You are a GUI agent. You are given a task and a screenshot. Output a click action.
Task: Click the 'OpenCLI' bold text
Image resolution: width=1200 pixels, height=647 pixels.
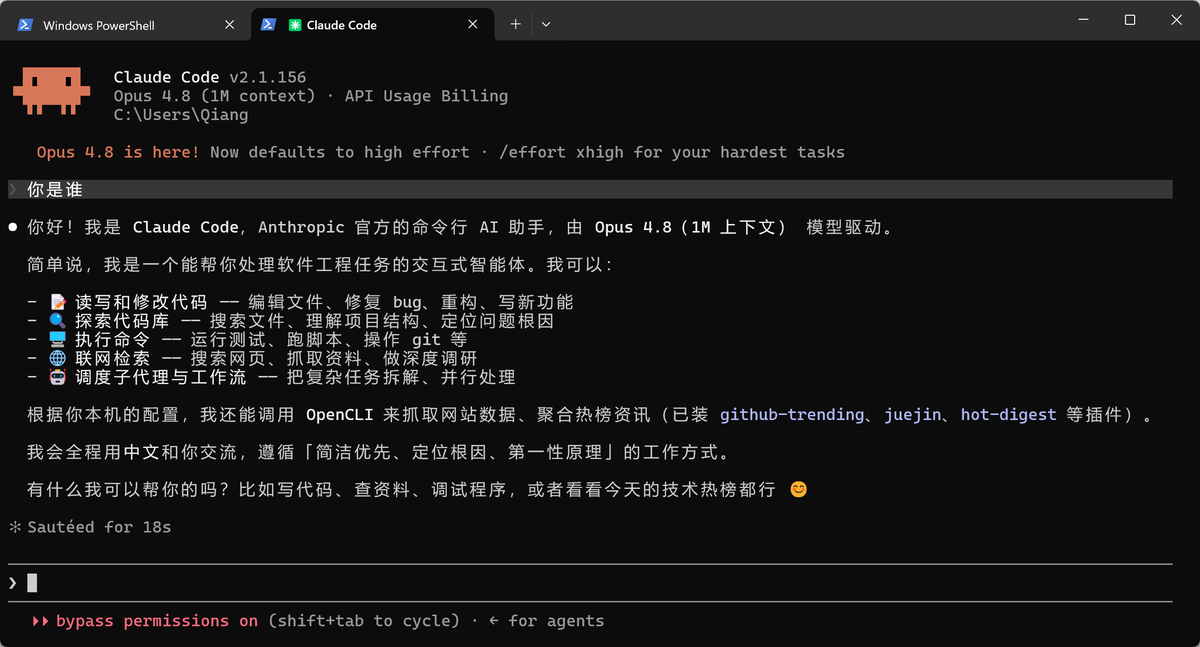[x=339, y=414]
